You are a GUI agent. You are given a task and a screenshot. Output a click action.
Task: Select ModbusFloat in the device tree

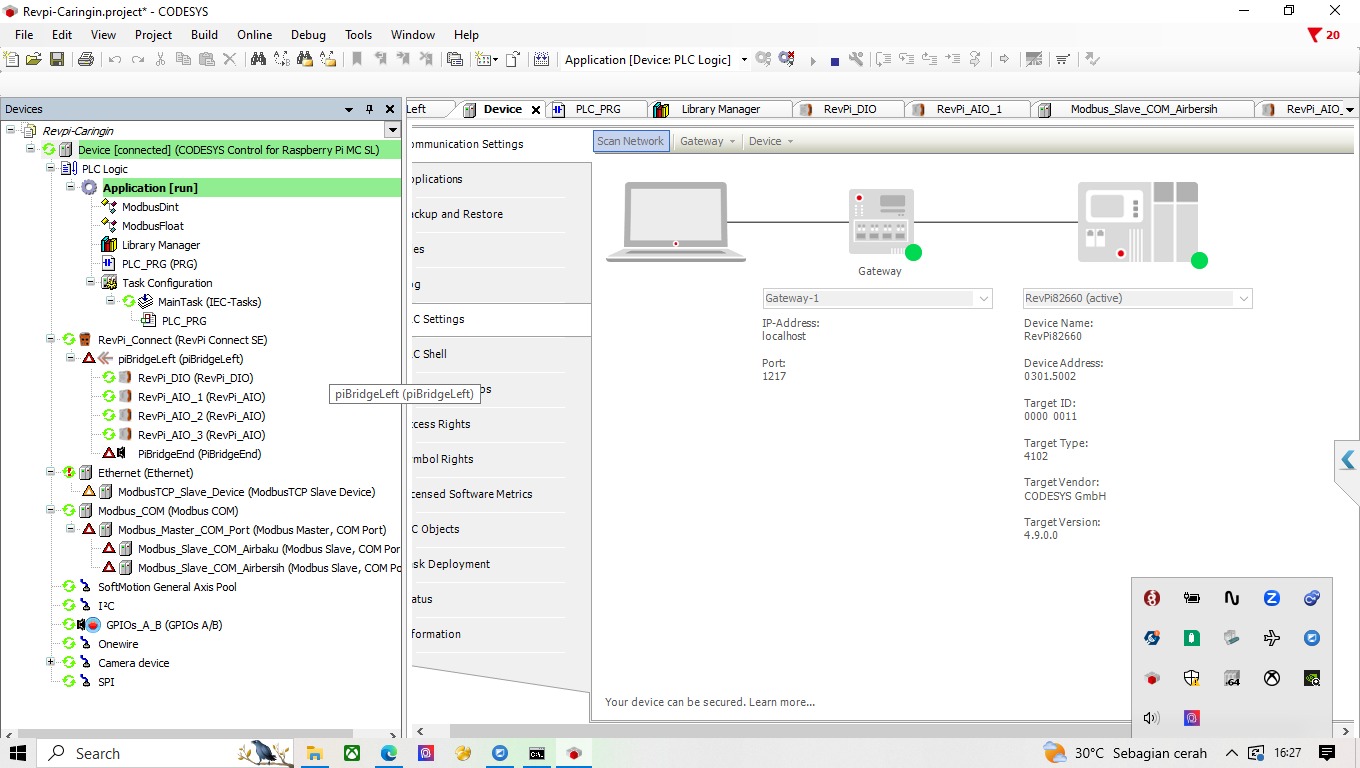tap(153, 226)
